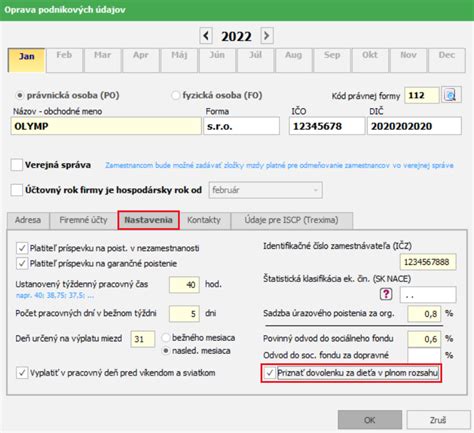Cancel with the Zruš button

pos(438,420)
